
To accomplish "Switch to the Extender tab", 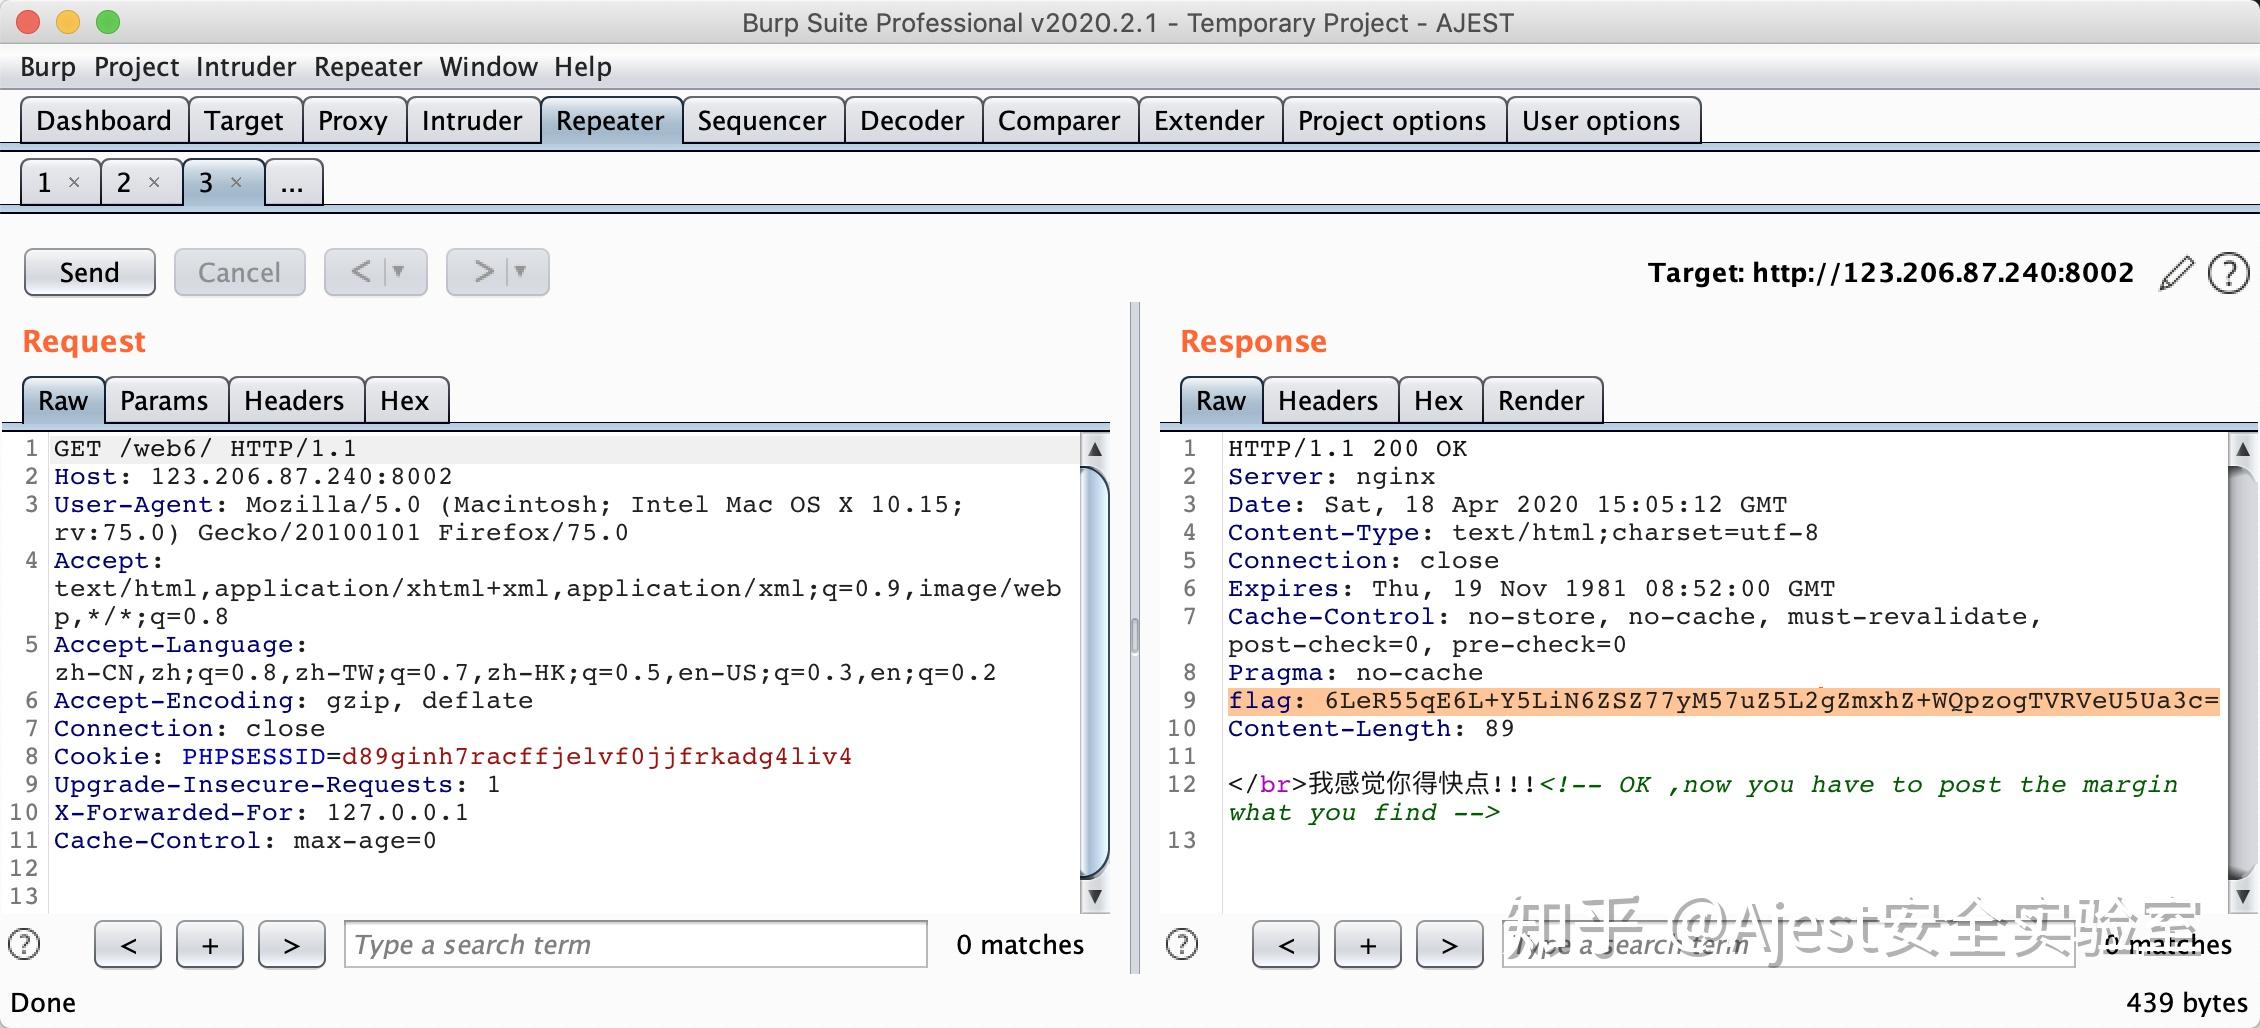I will pos(1209,121).
